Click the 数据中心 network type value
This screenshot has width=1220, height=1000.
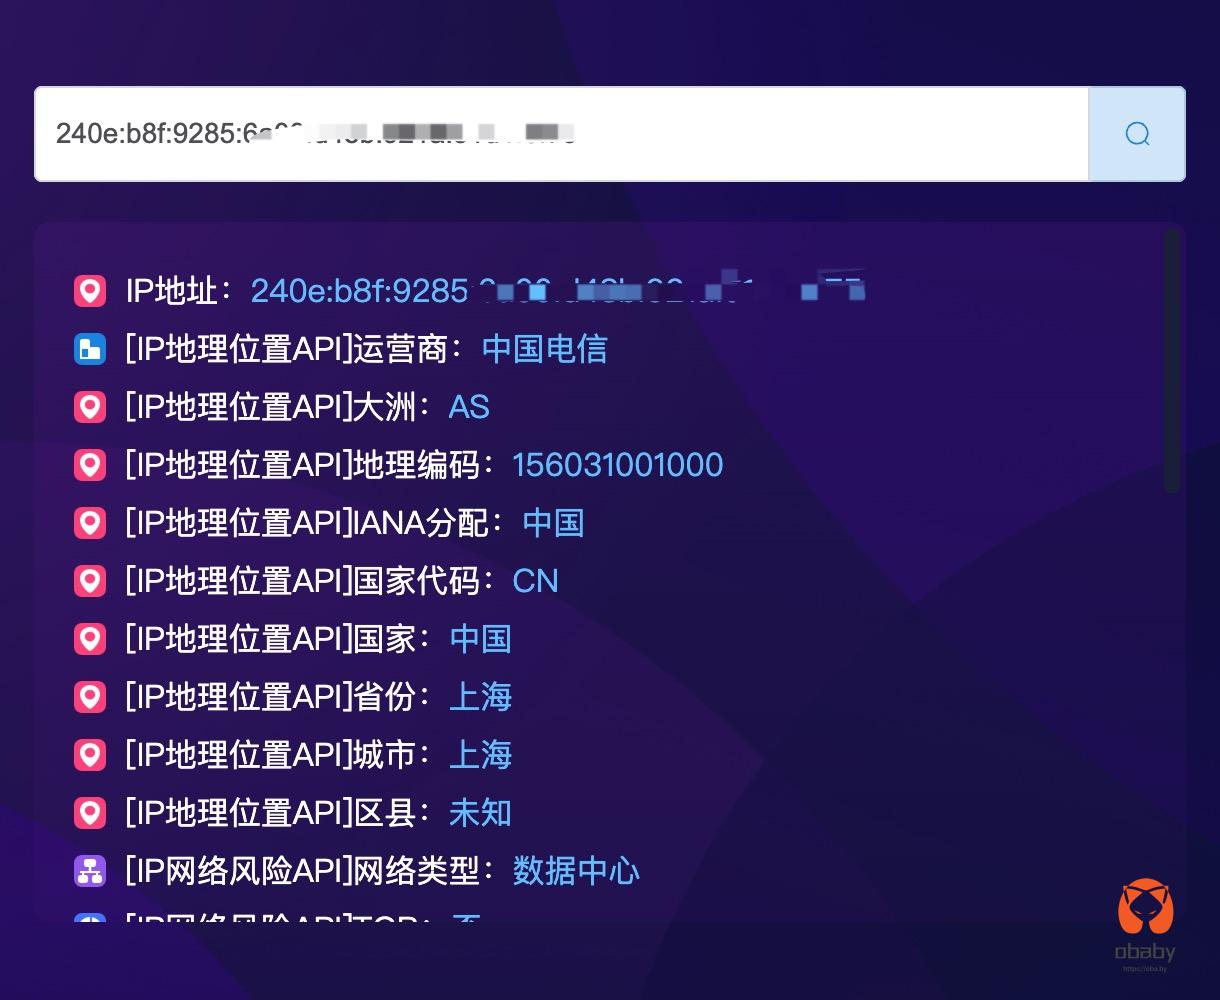[x=576, y=871]
